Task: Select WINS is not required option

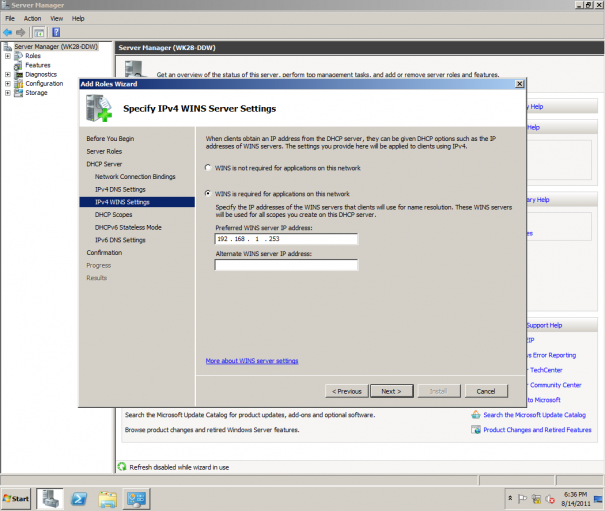Action: [208, 168]
